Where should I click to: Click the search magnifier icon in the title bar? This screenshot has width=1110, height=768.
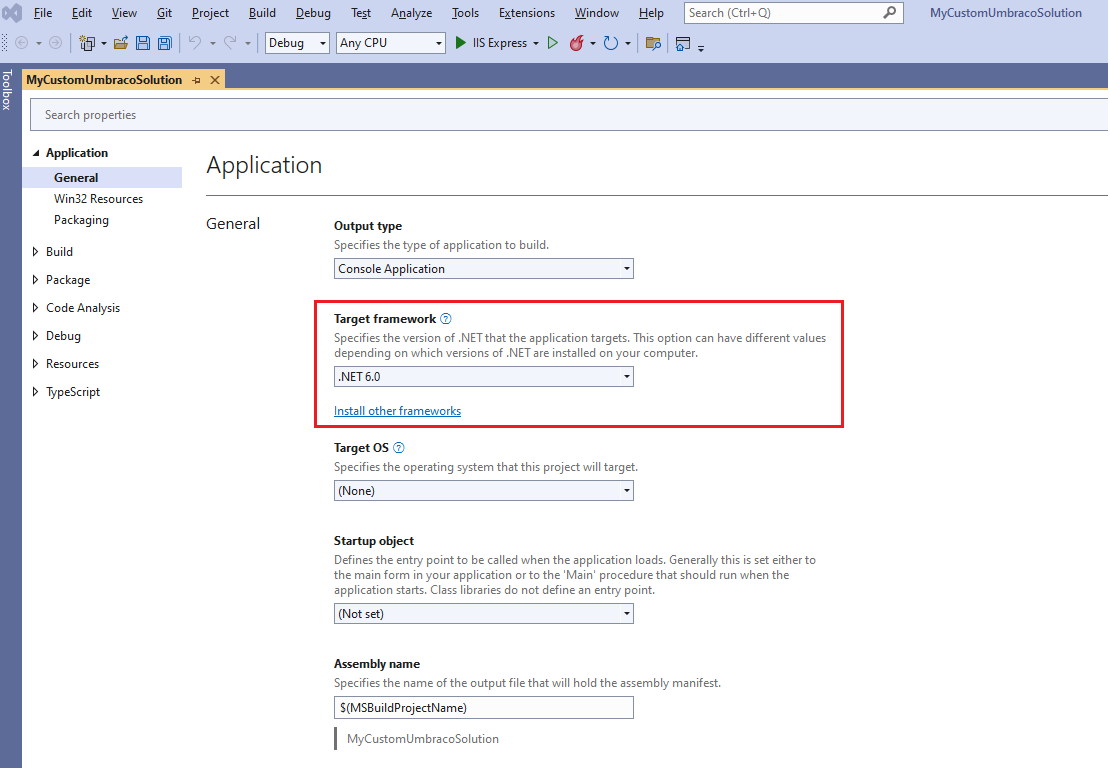pos(890,12)
